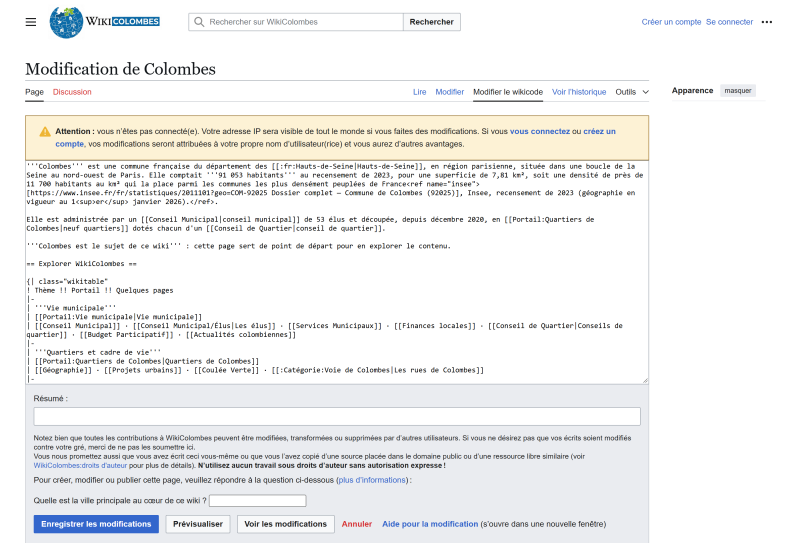Click the Apparence heading
The height and width of the screenshot is (543, 800).
(692, 90)
